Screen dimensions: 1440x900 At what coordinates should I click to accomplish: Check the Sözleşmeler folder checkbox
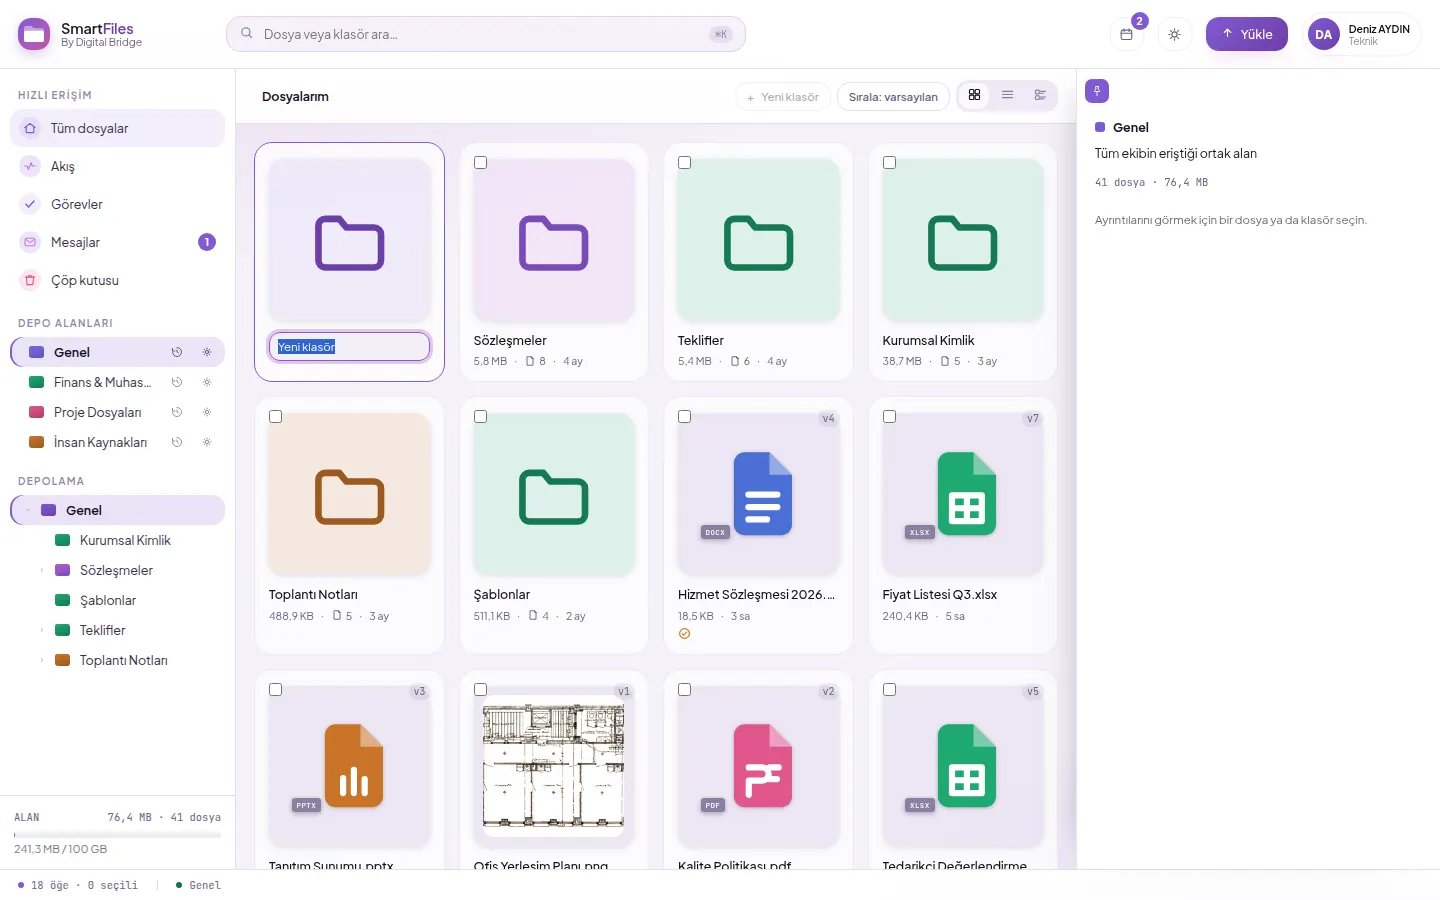480,162
